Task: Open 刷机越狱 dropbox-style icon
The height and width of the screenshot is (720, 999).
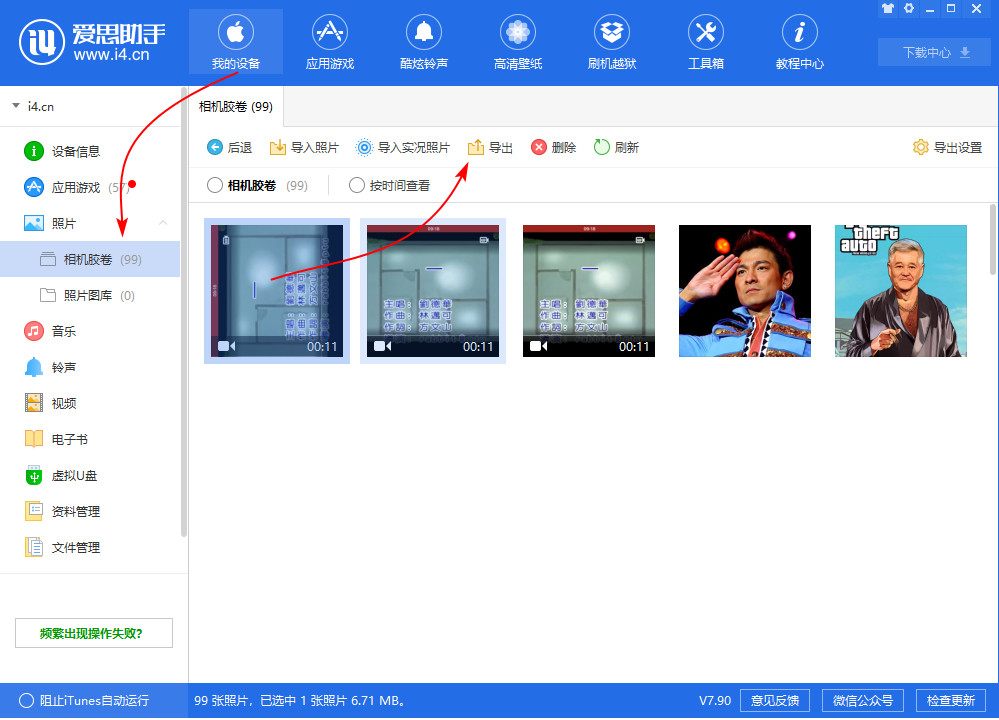Action: click(x=611, y=33)
